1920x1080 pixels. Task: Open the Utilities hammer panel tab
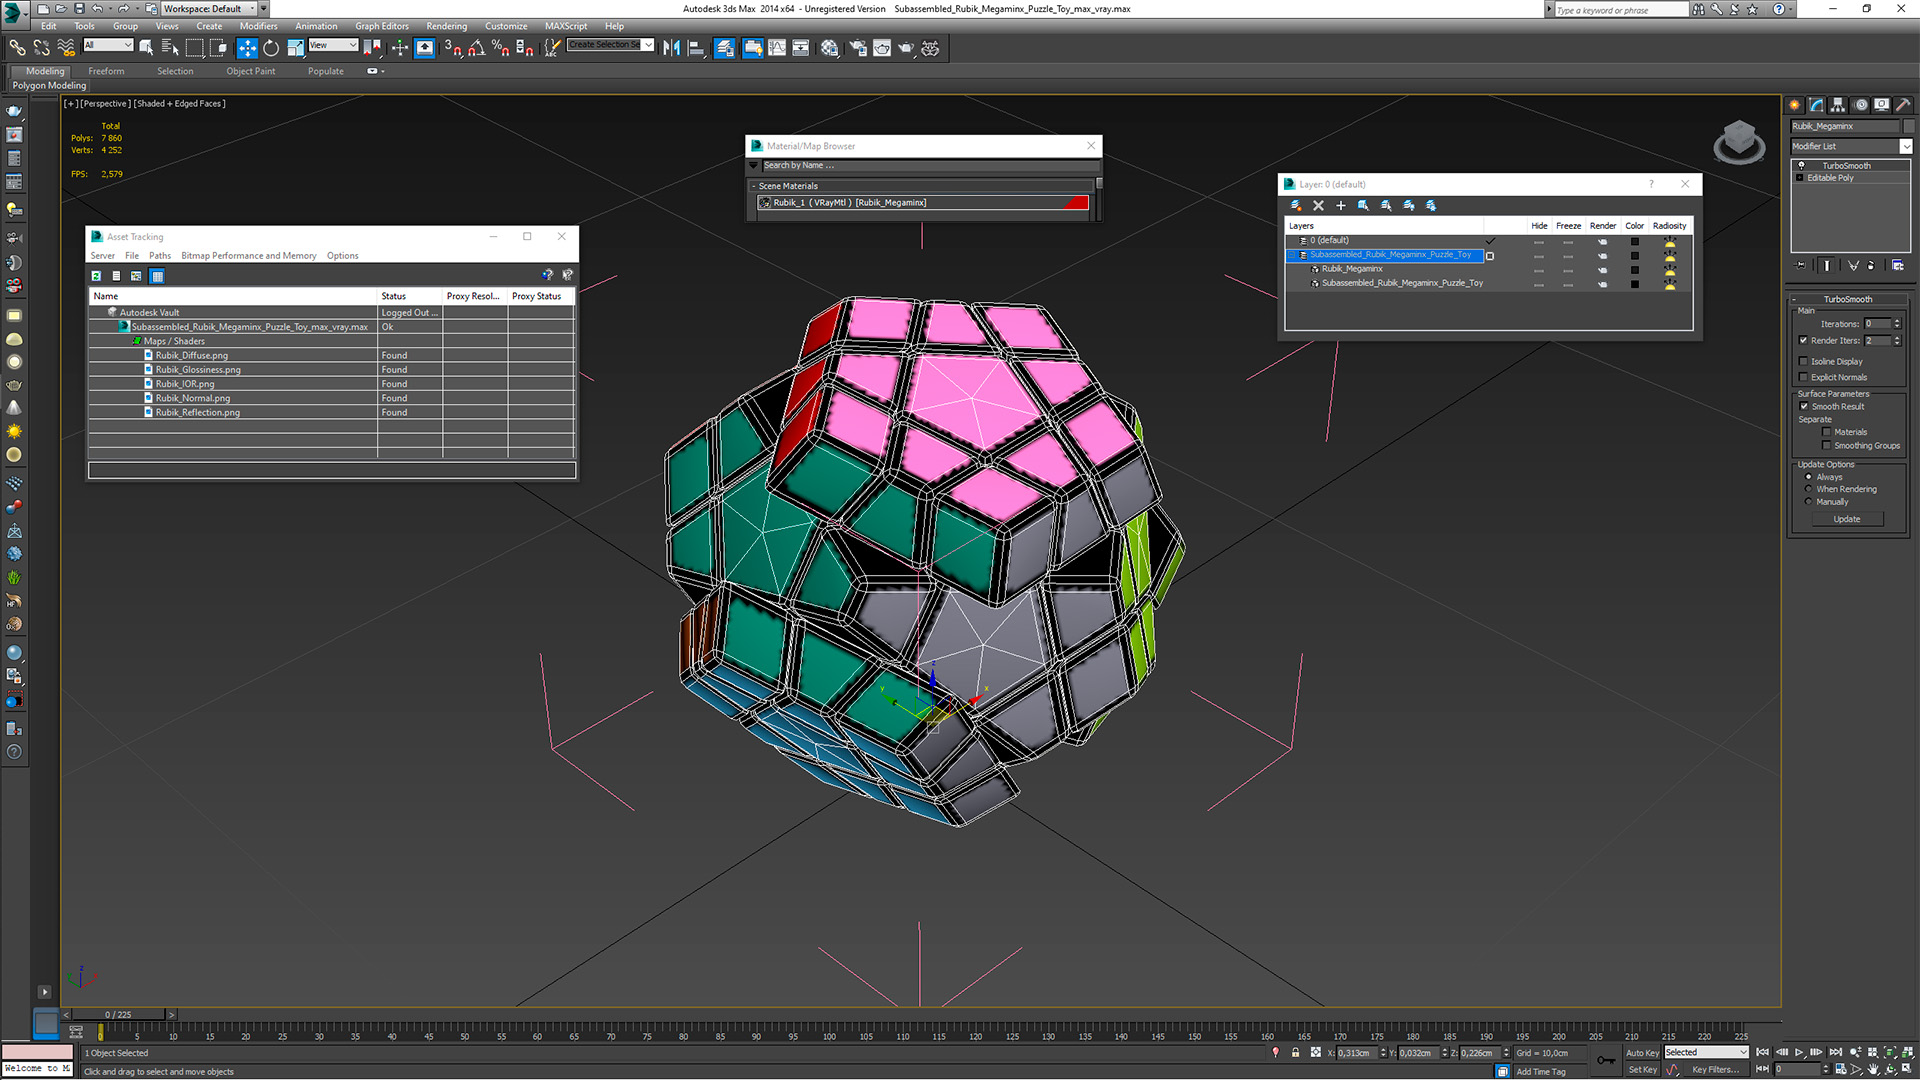click(x=1903, y=105)
